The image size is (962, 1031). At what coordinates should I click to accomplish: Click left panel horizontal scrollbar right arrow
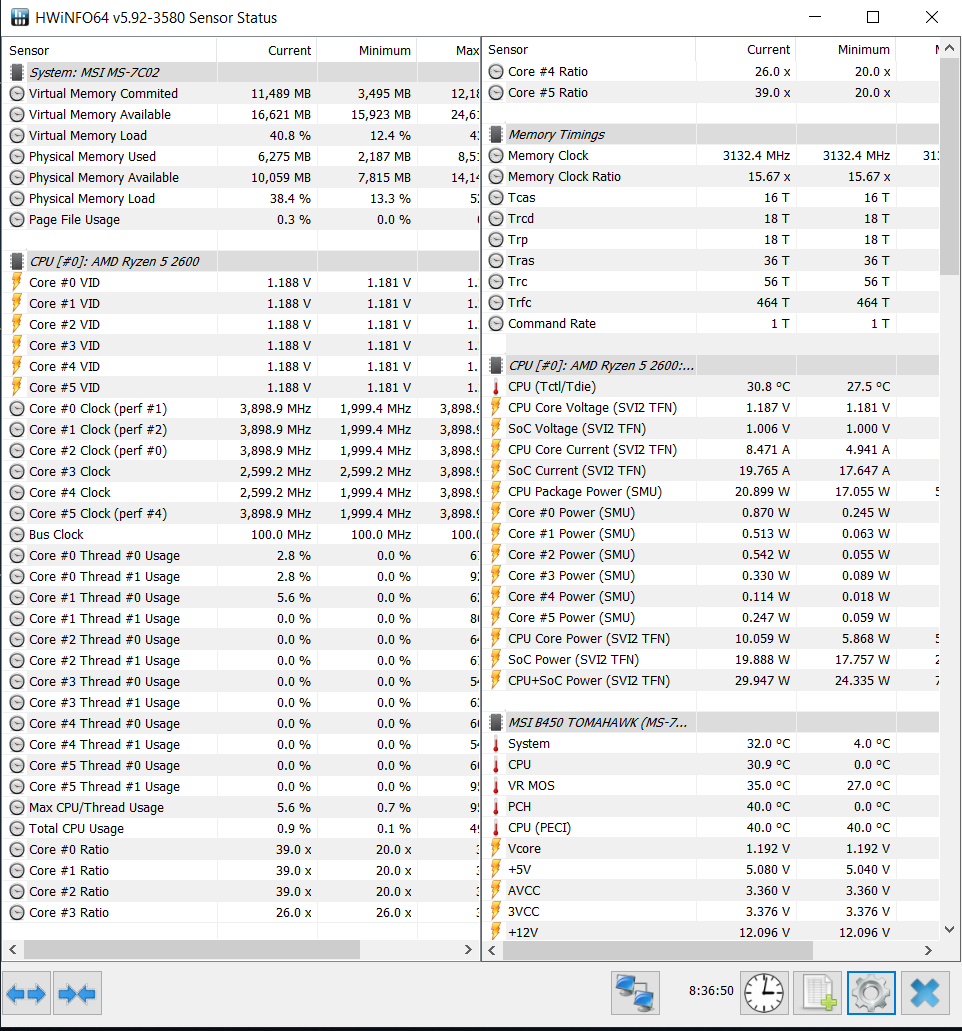pyautogui.click(x=468, y=949)
